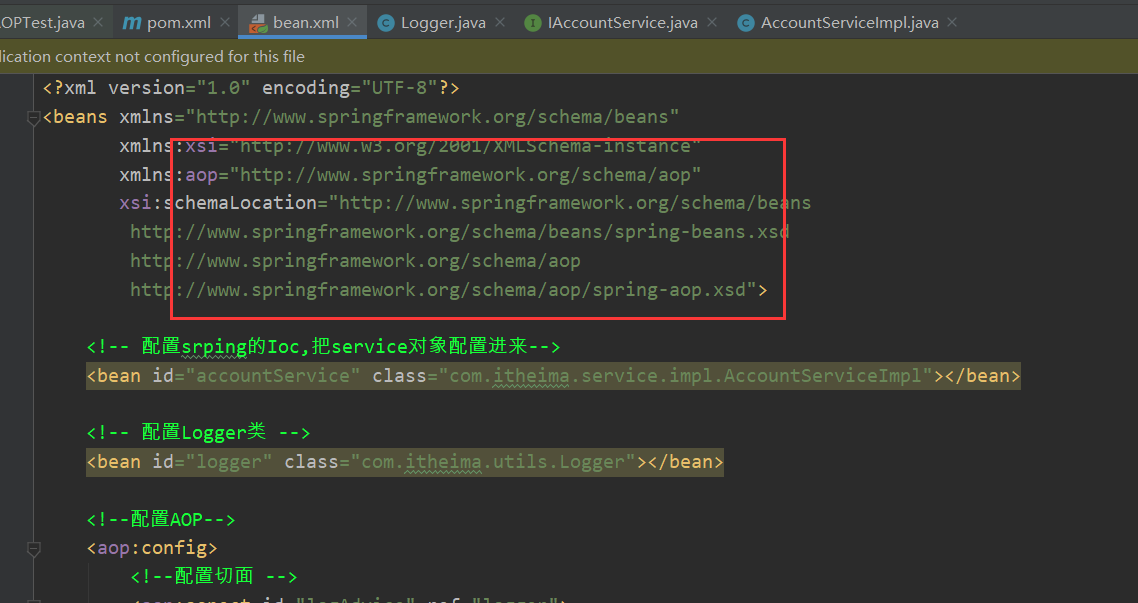Click the 配置AOP comment

[x=160, y=520]
